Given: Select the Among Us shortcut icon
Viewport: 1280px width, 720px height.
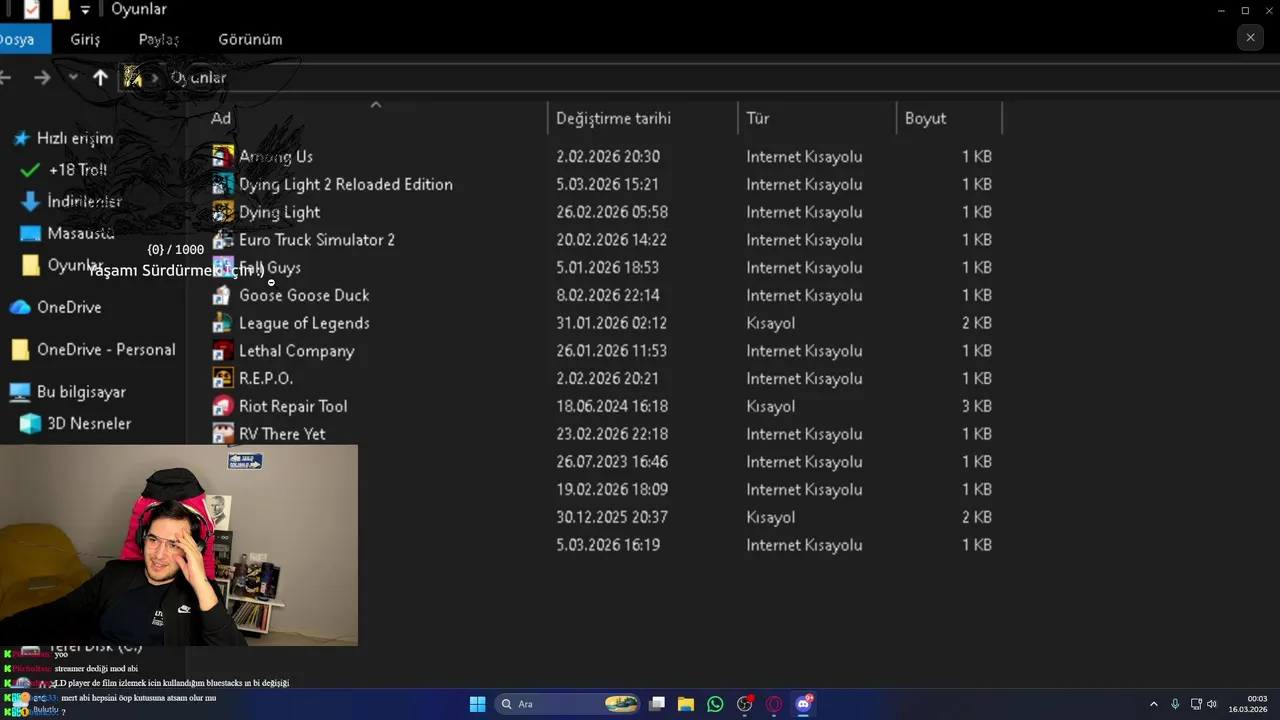Looking at the screenshot, I should [x=223, y=157].
